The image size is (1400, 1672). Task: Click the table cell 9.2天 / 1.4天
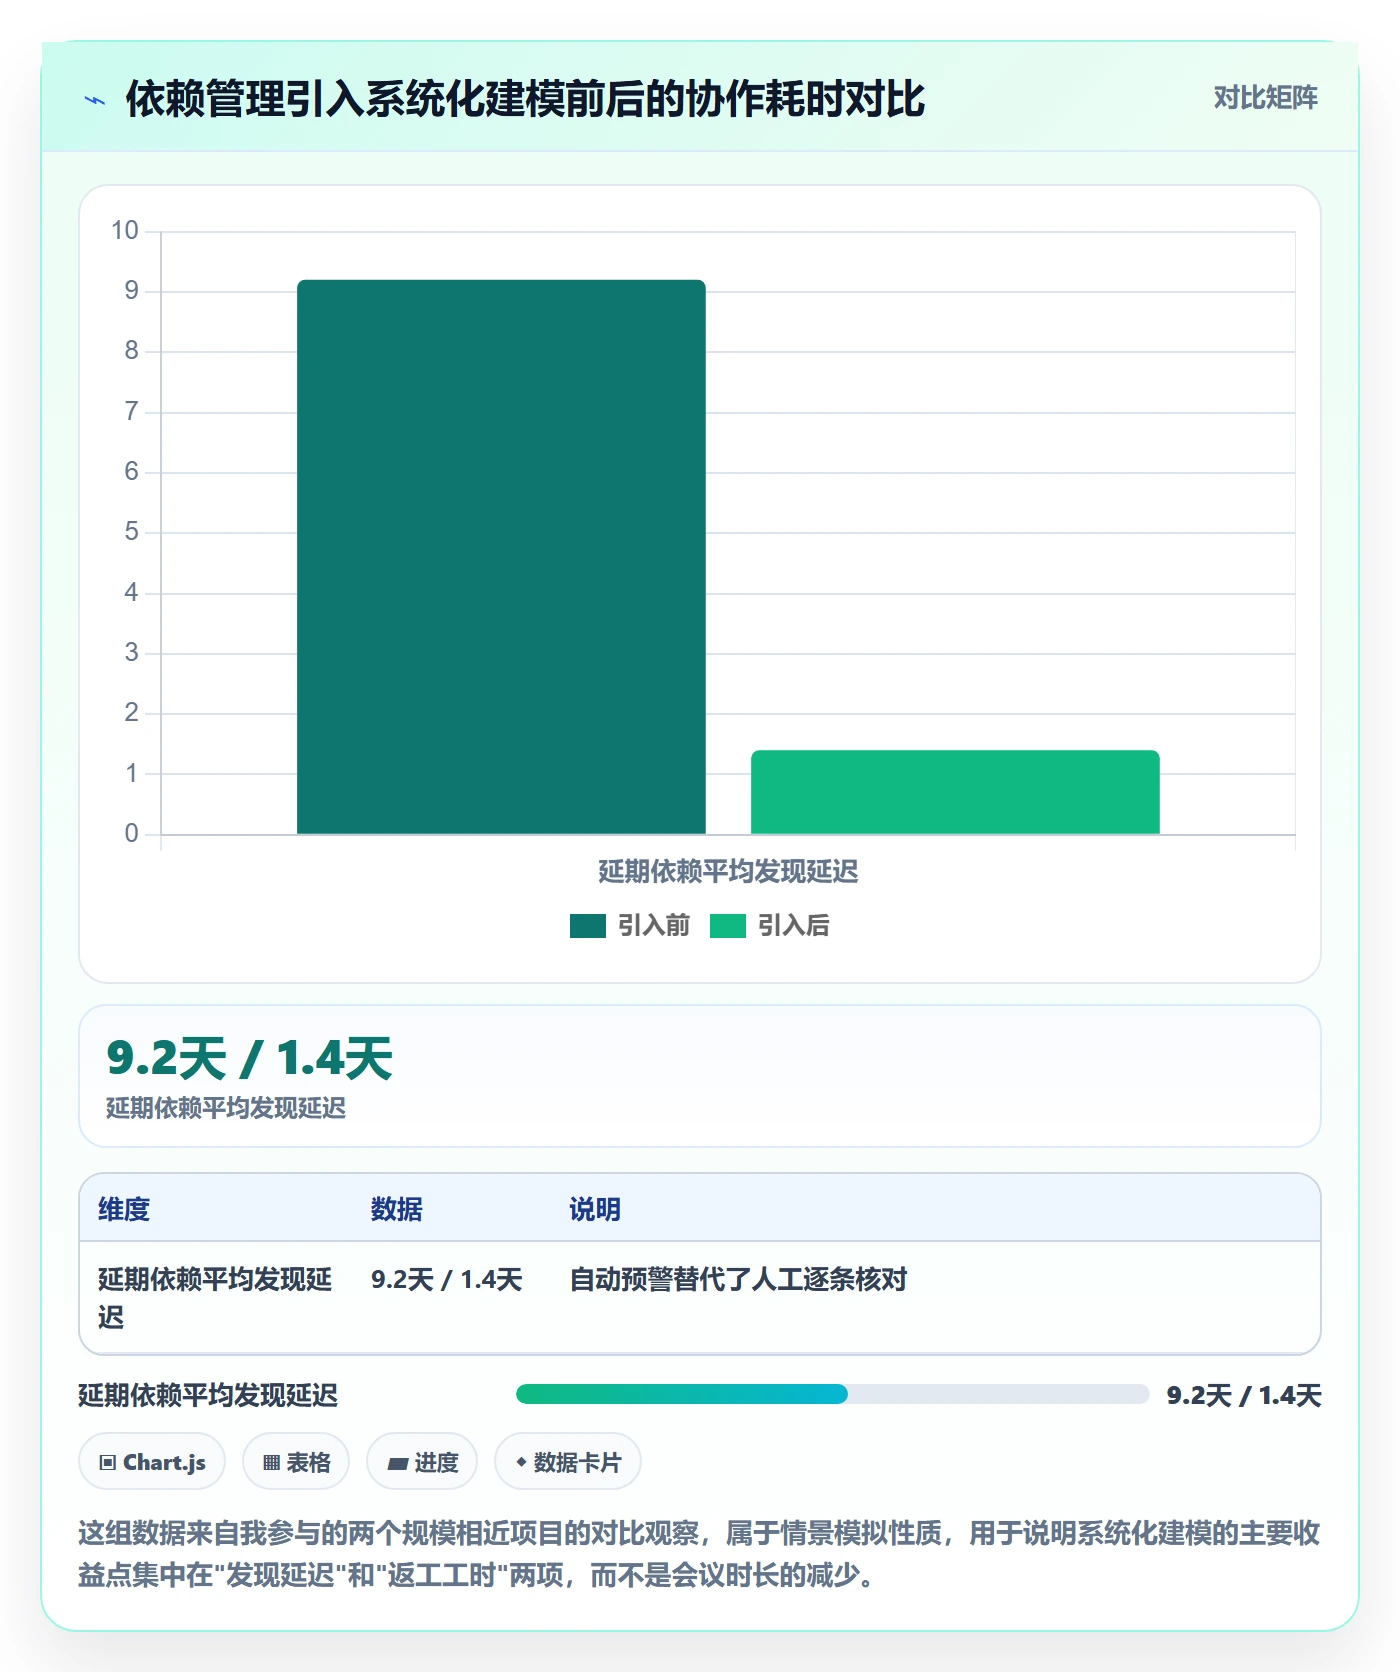coord(447,1279)
